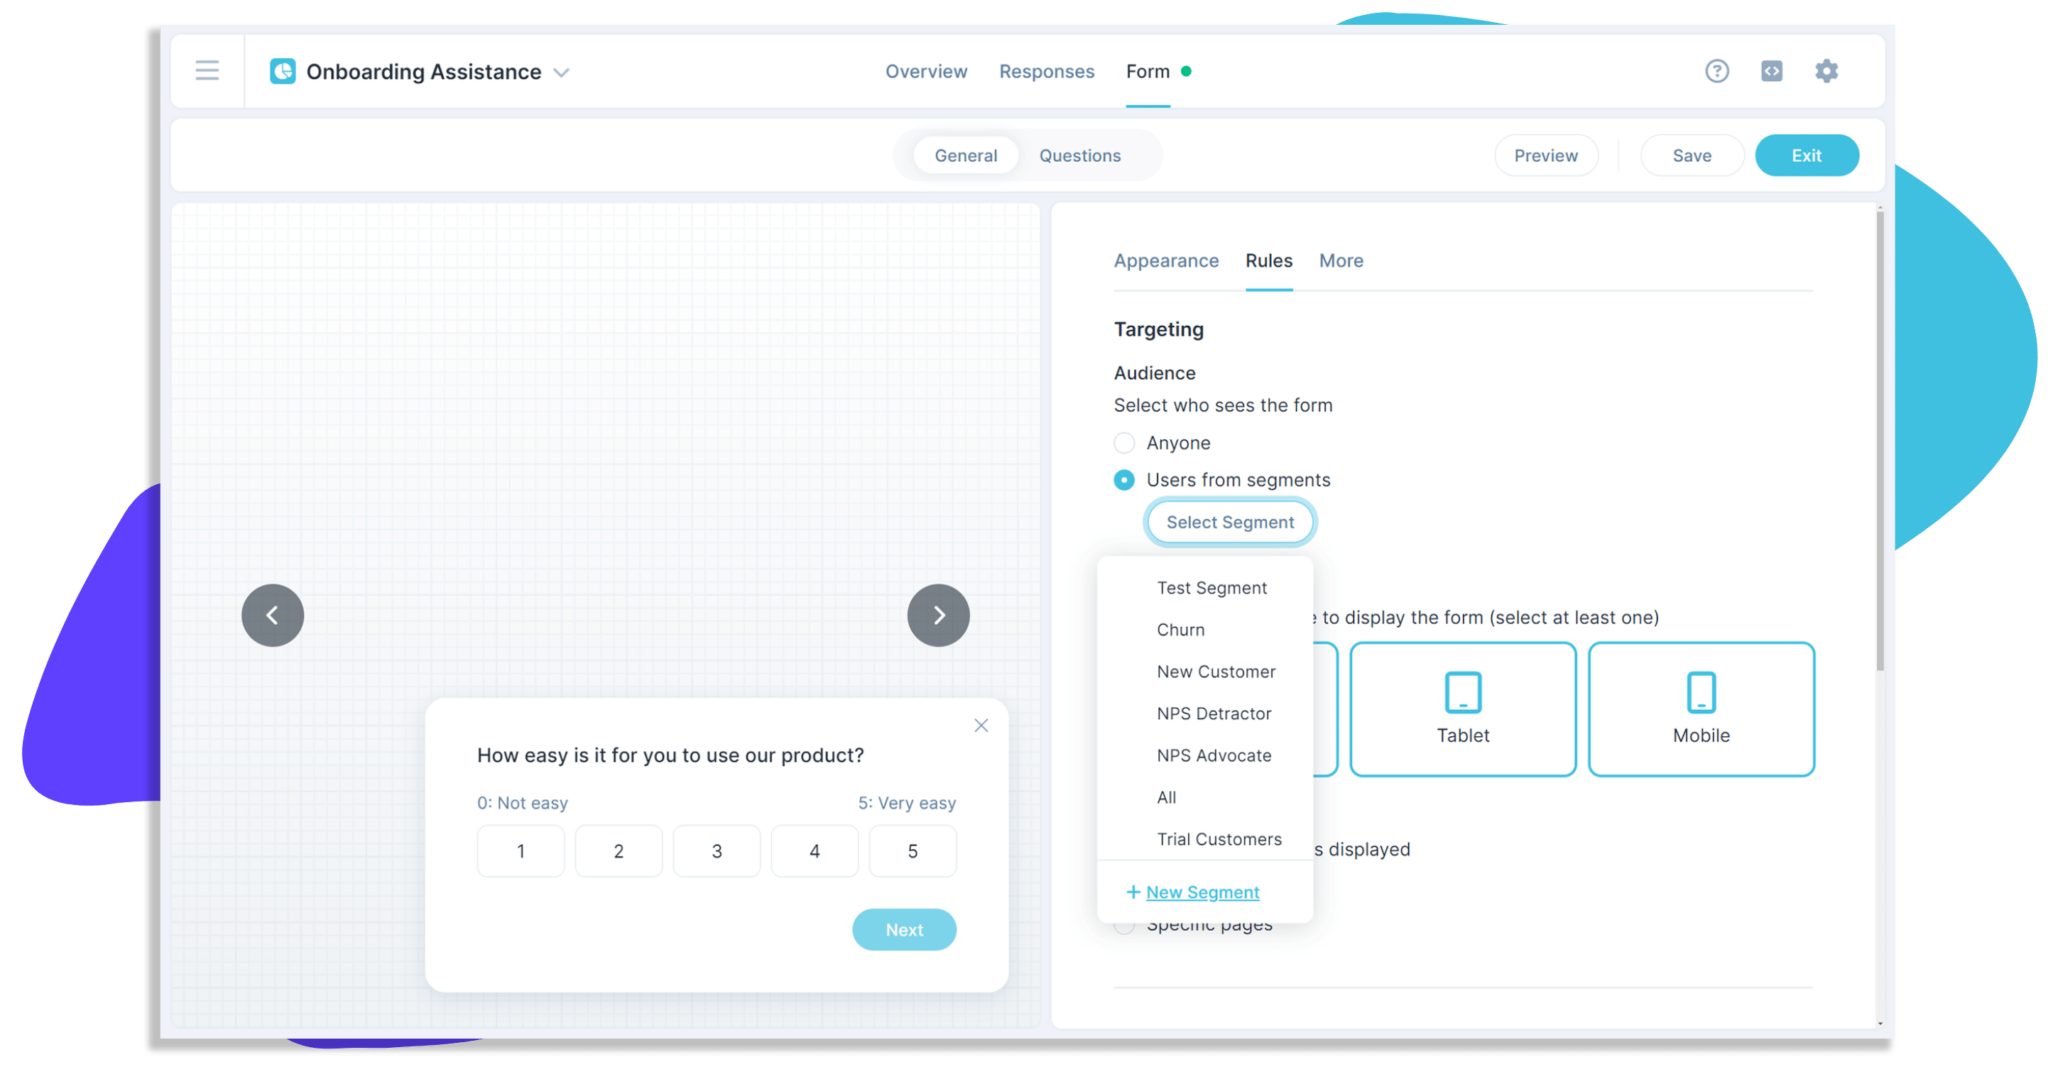This screenshot has height=1067, width=2048.
Task: Select Users from segments radio button
Action: click(1125, 480)
